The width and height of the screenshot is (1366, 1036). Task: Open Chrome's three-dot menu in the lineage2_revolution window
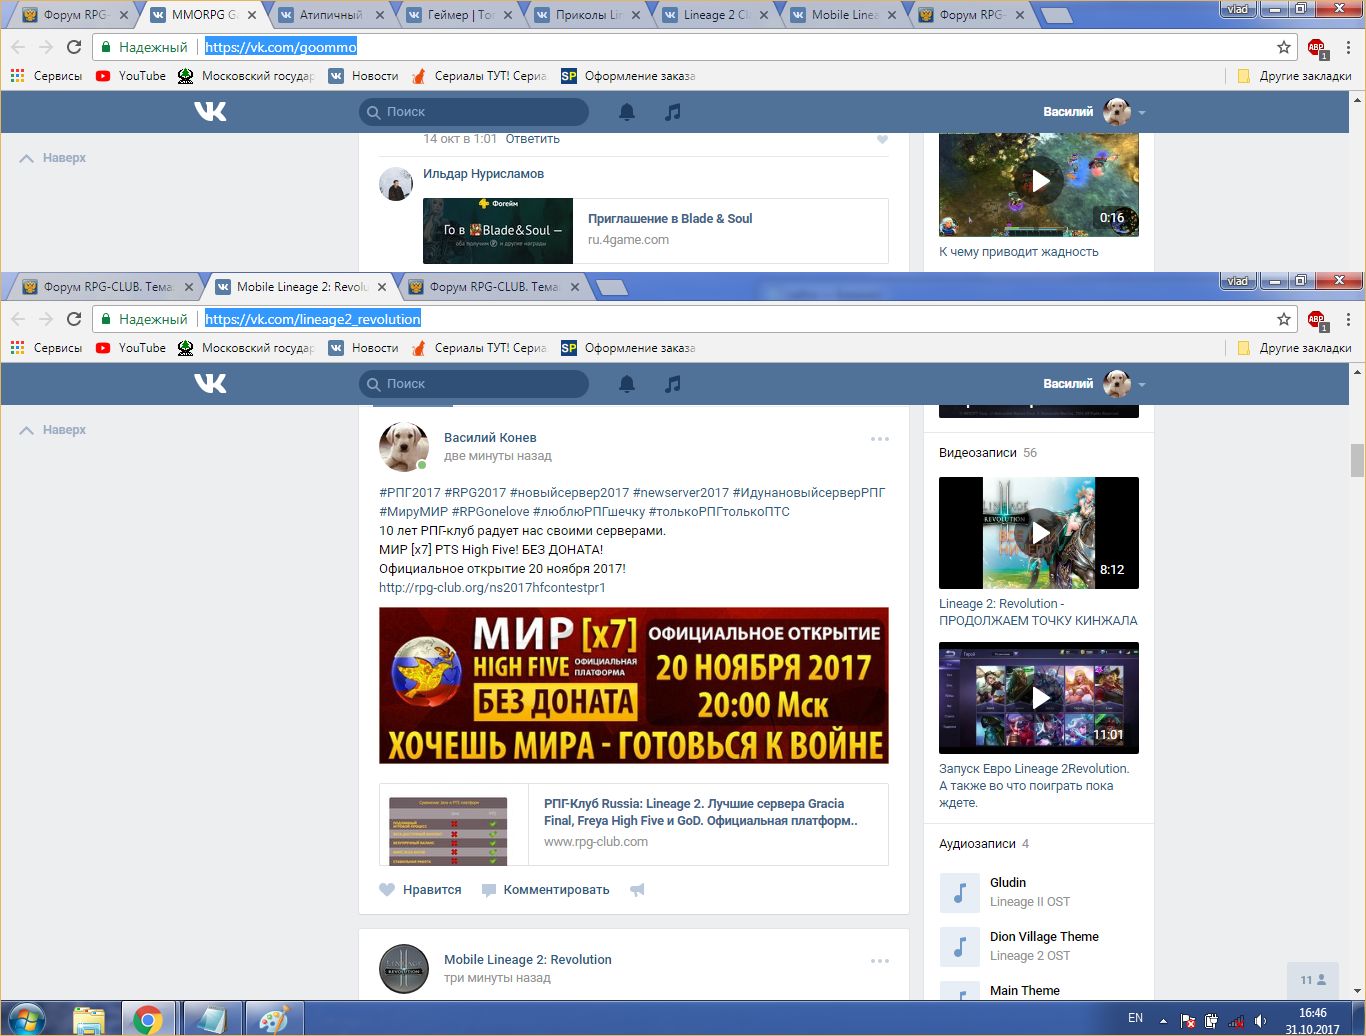coord(1348,319)
